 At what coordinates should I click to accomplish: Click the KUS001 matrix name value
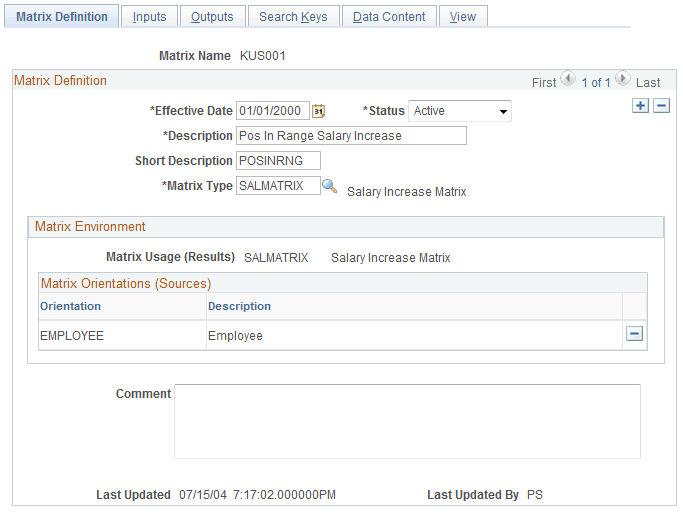point(263,56)
